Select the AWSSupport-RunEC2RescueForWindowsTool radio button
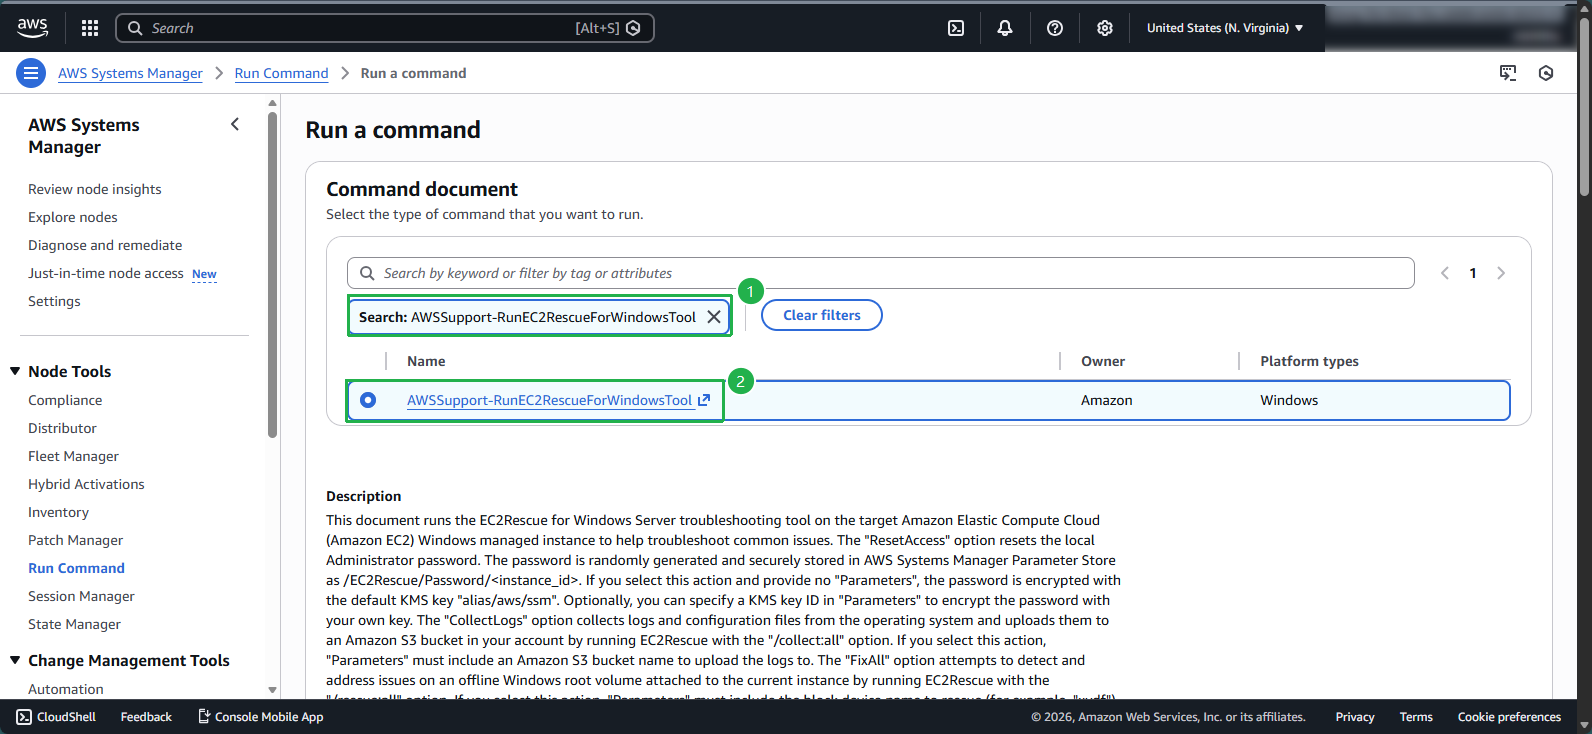The height and width of the screenshot is (734, 1592). click(x=368, y=400)
